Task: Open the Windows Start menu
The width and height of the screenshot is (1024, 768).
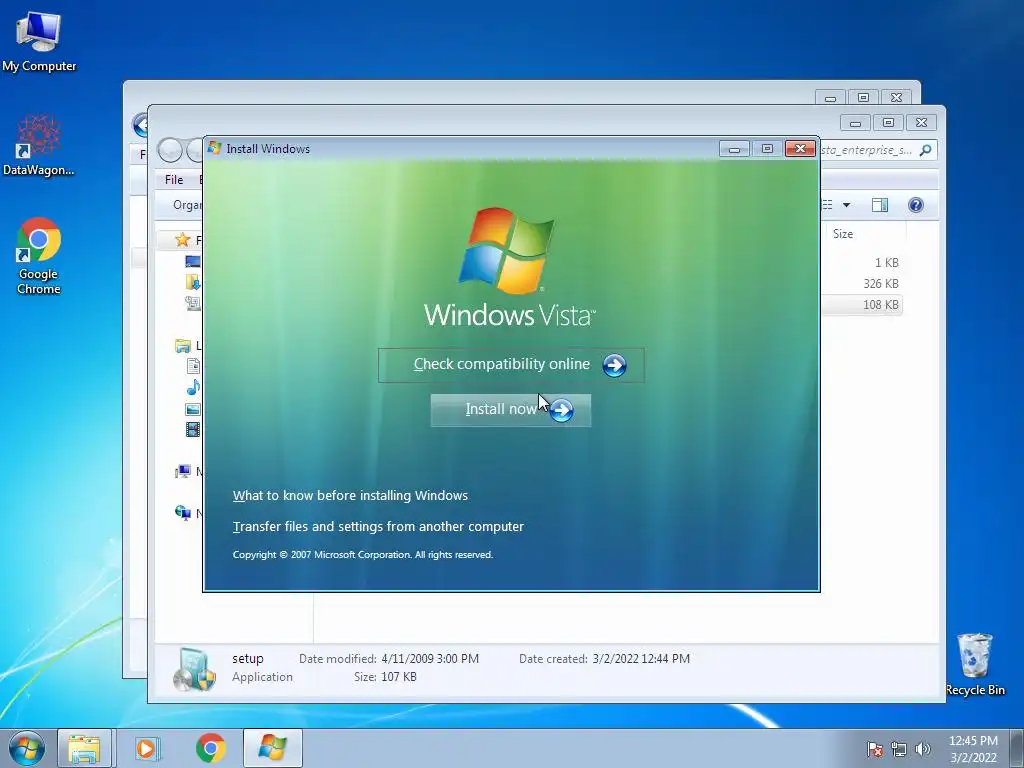Action: [x=26, y=748]
